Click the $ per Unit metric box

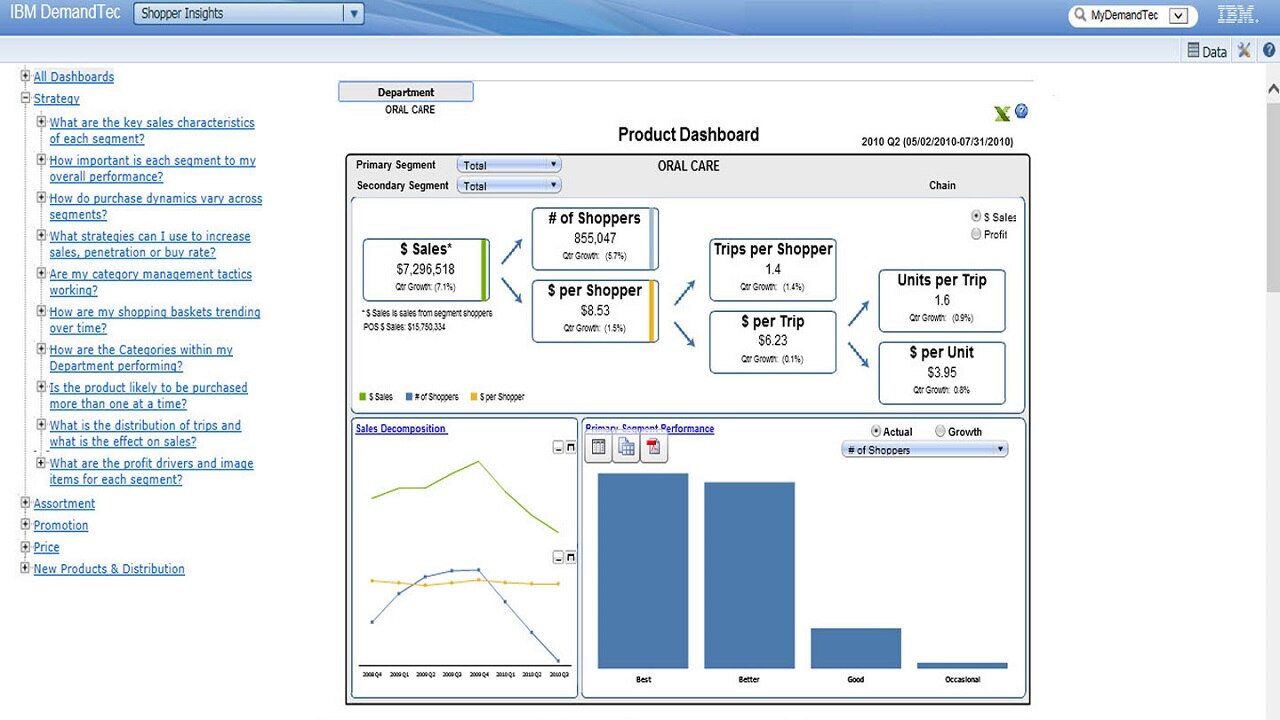click(x=942, y=373)
